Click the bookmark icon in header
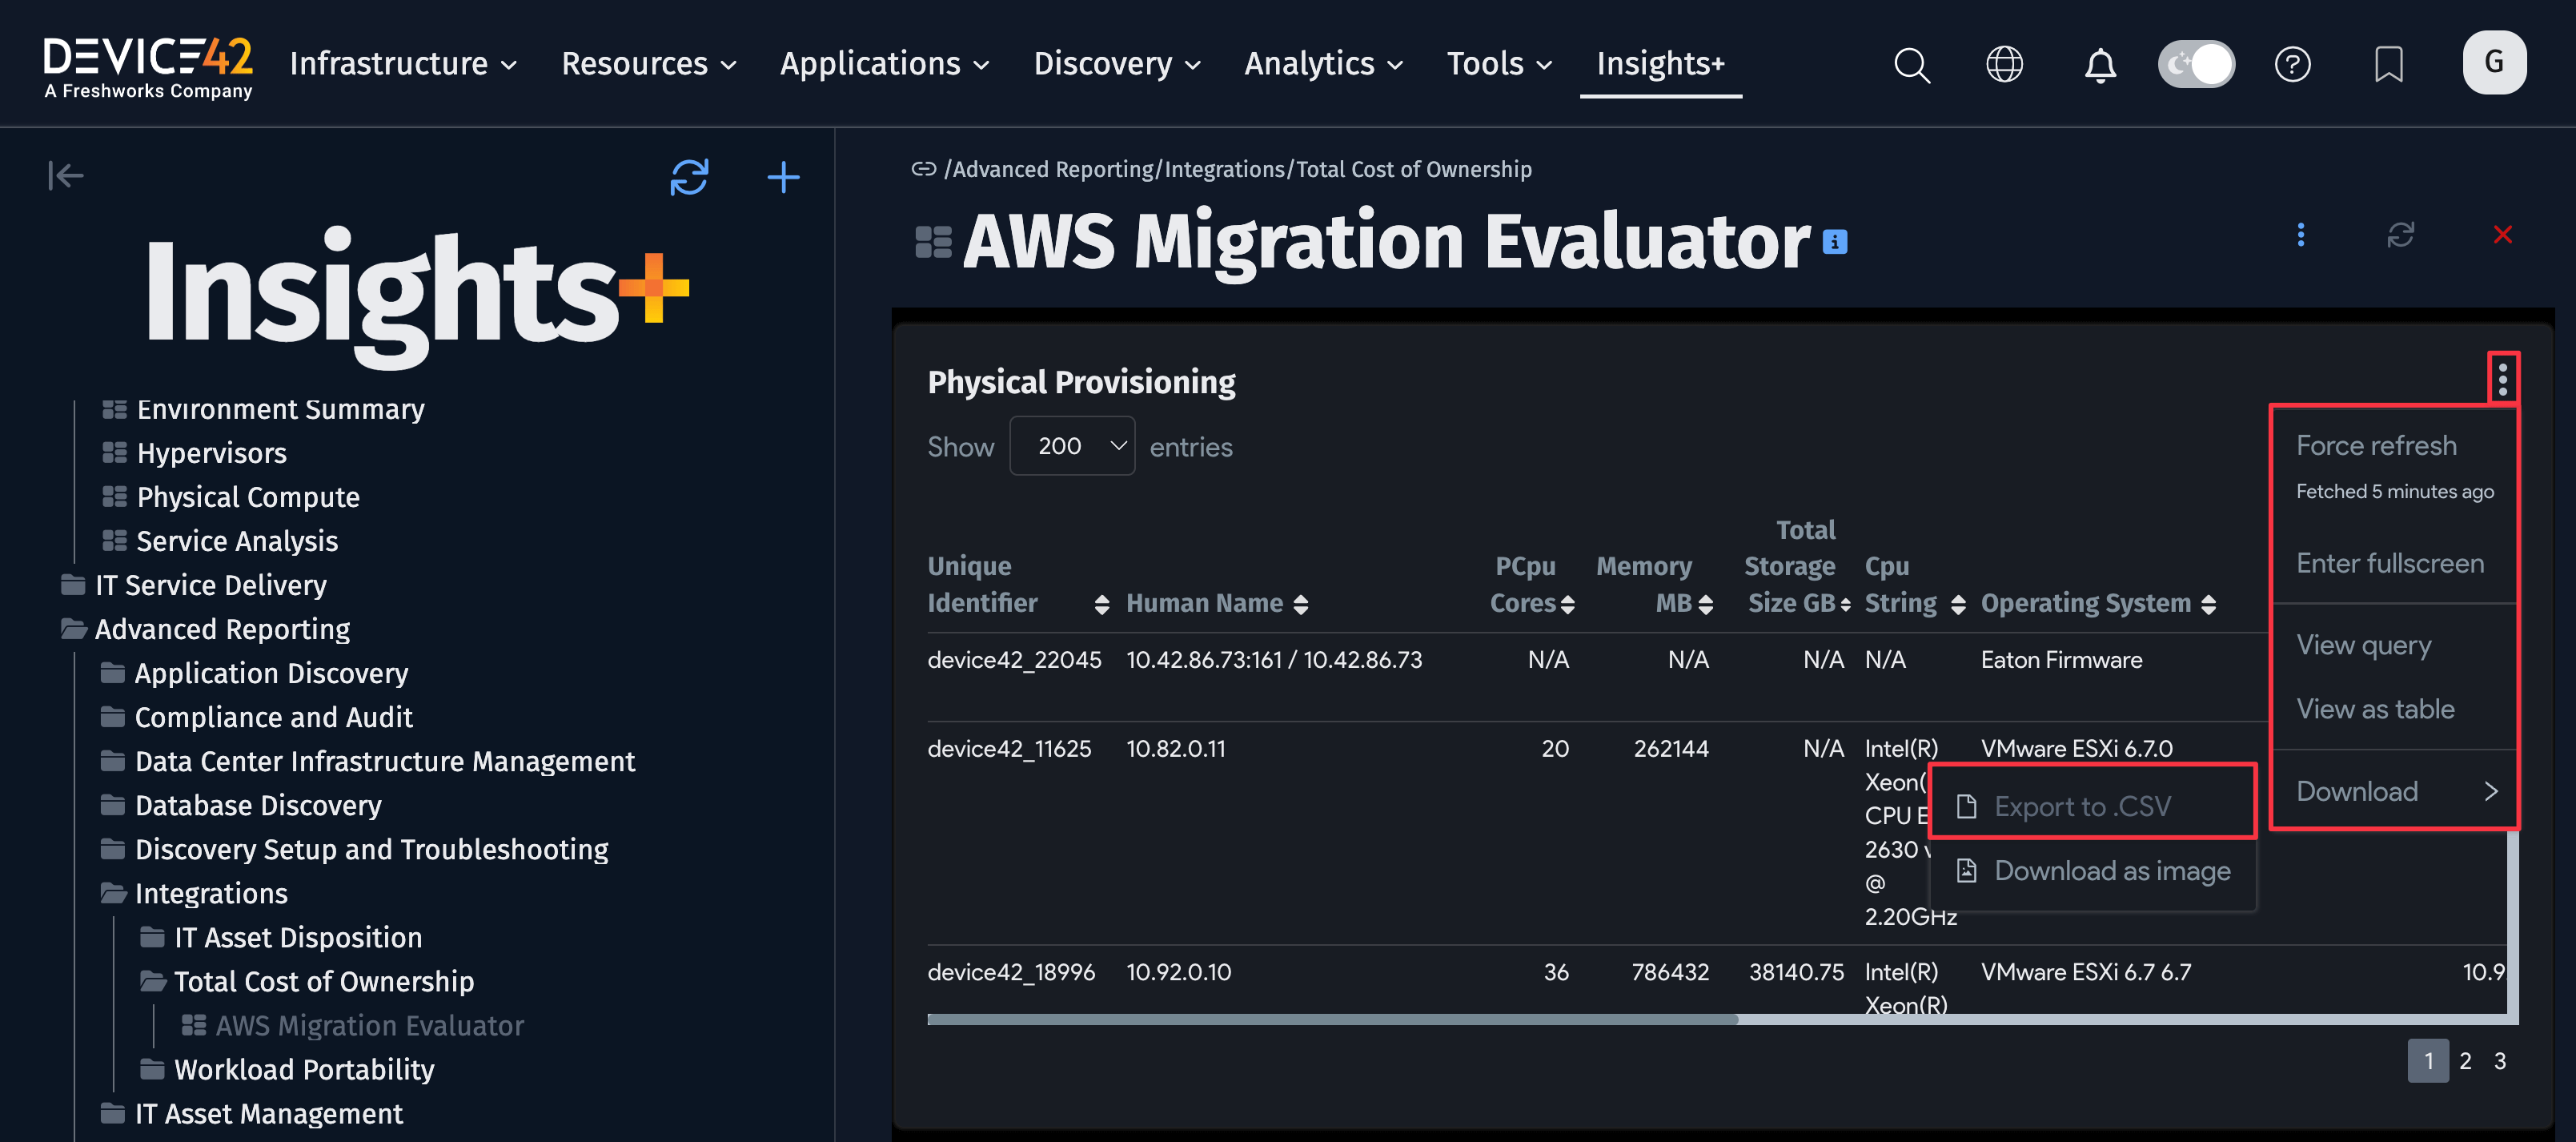 click(x=2388, y=65)
